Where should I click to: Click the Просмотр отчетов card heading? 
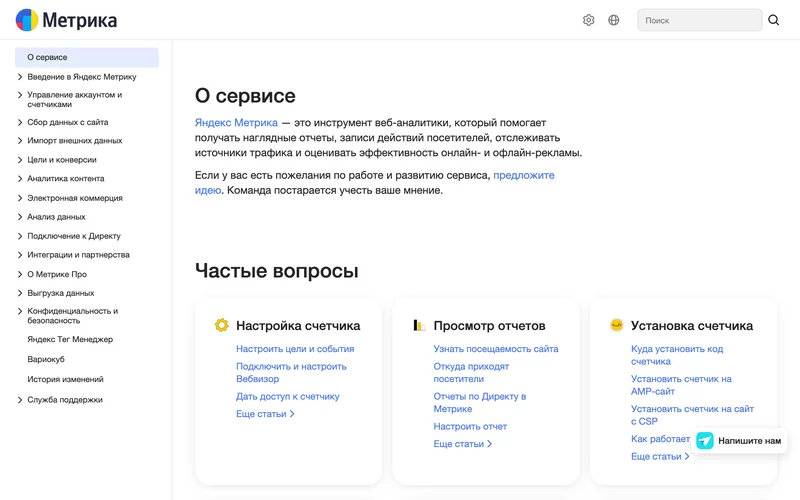tap(489, 326)
